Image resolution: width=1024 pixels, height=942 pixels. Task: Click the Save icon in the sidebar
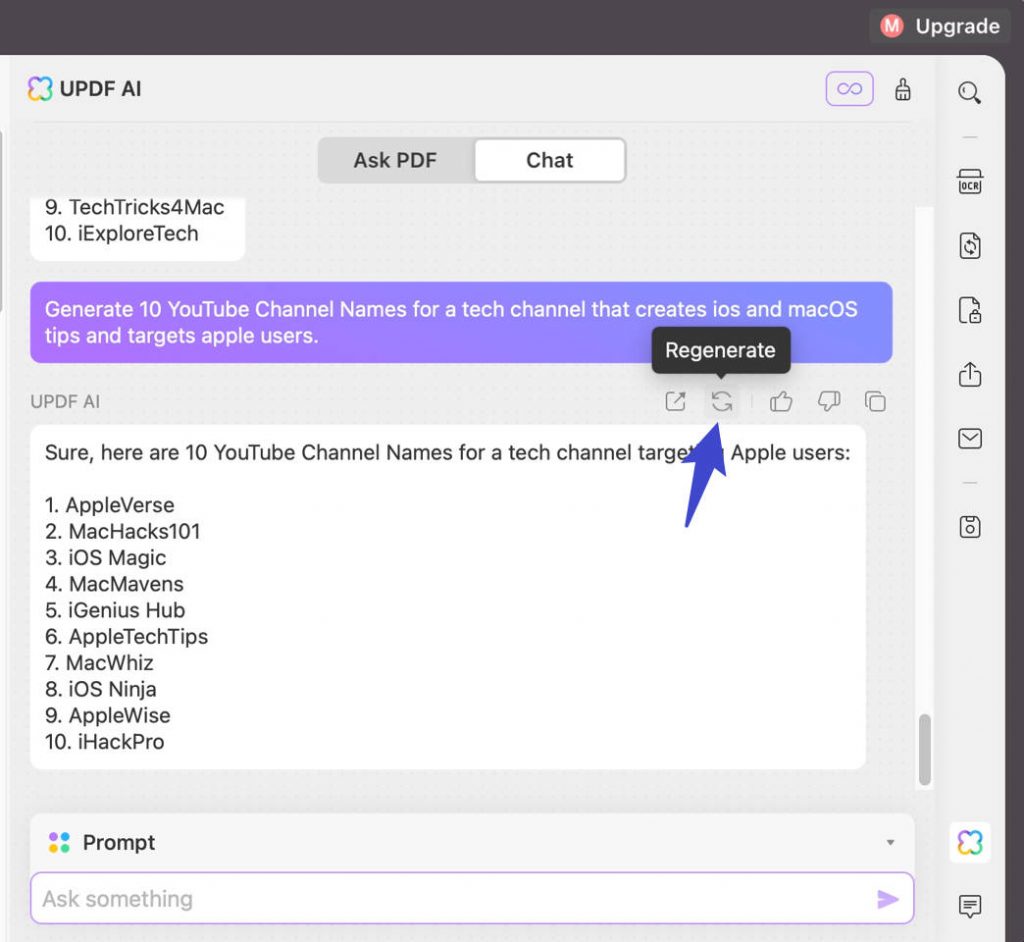[969, 527]
